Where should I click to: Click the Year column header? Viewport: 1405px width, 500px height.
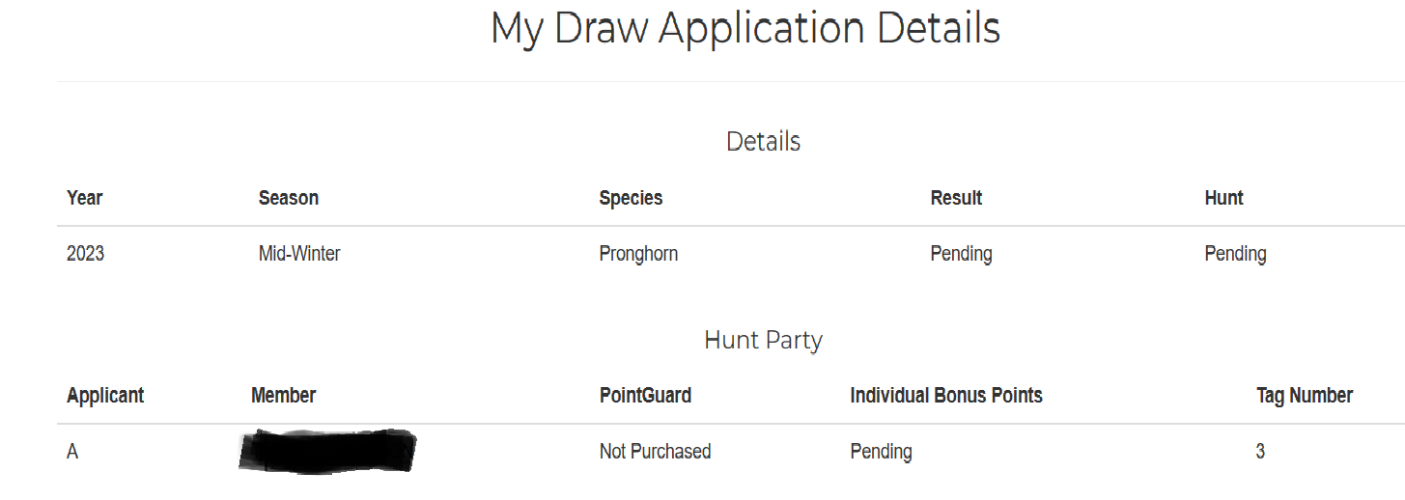(x=84, y=198)
